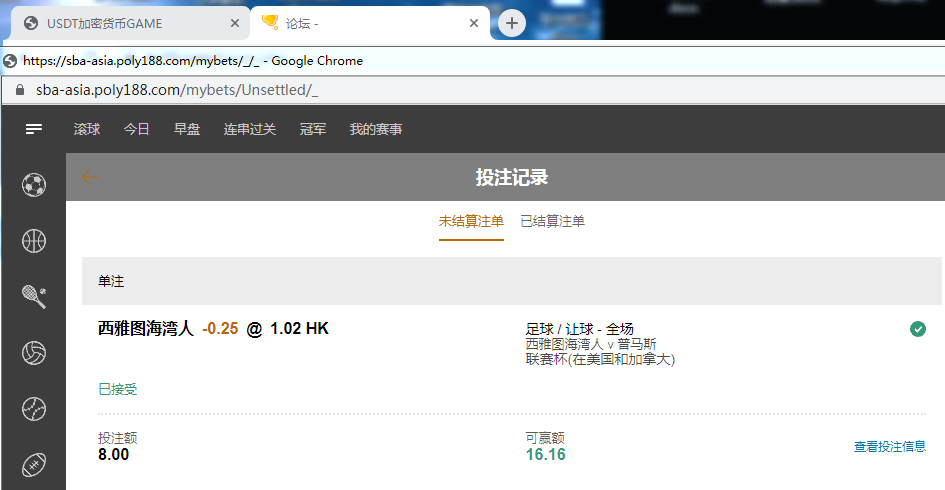Click the padlock icon in address bar
Screen dimensions: 945x490
pyautogui.click(x=19, y=90)
